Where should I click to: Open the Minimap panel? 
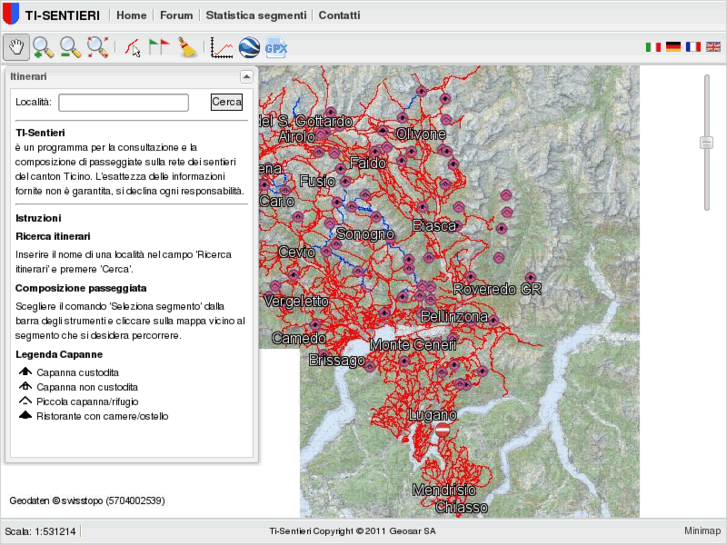701,531
